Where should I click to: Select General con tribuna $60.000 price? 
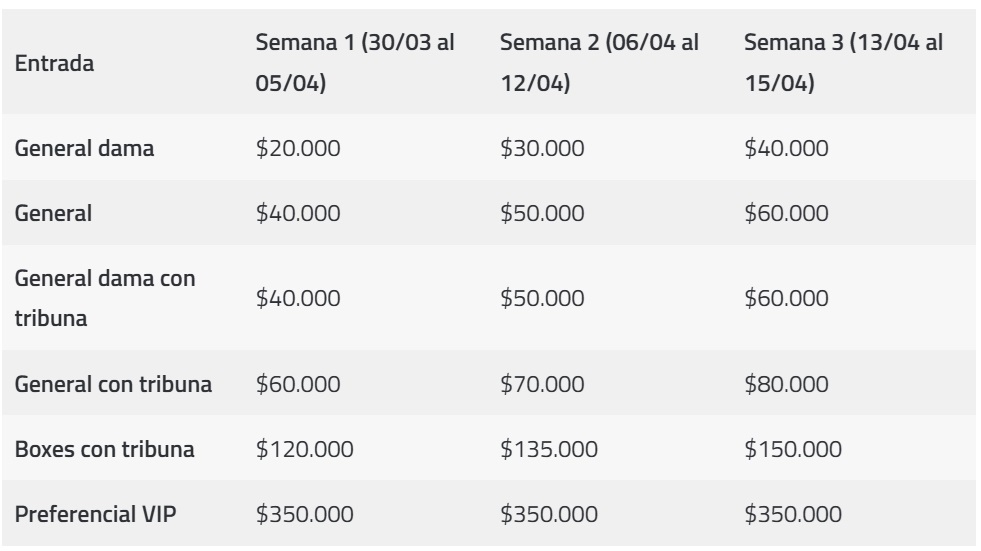298,384
